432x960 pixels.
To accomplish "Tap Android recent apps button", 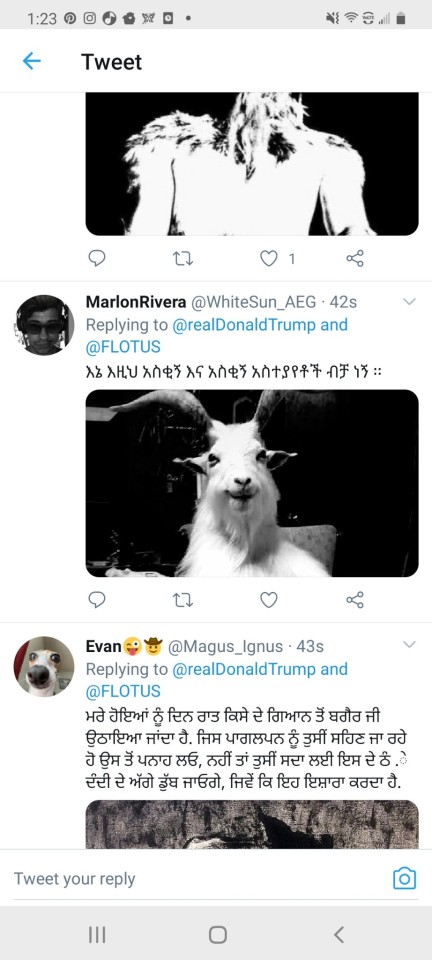I will (97, 934).
